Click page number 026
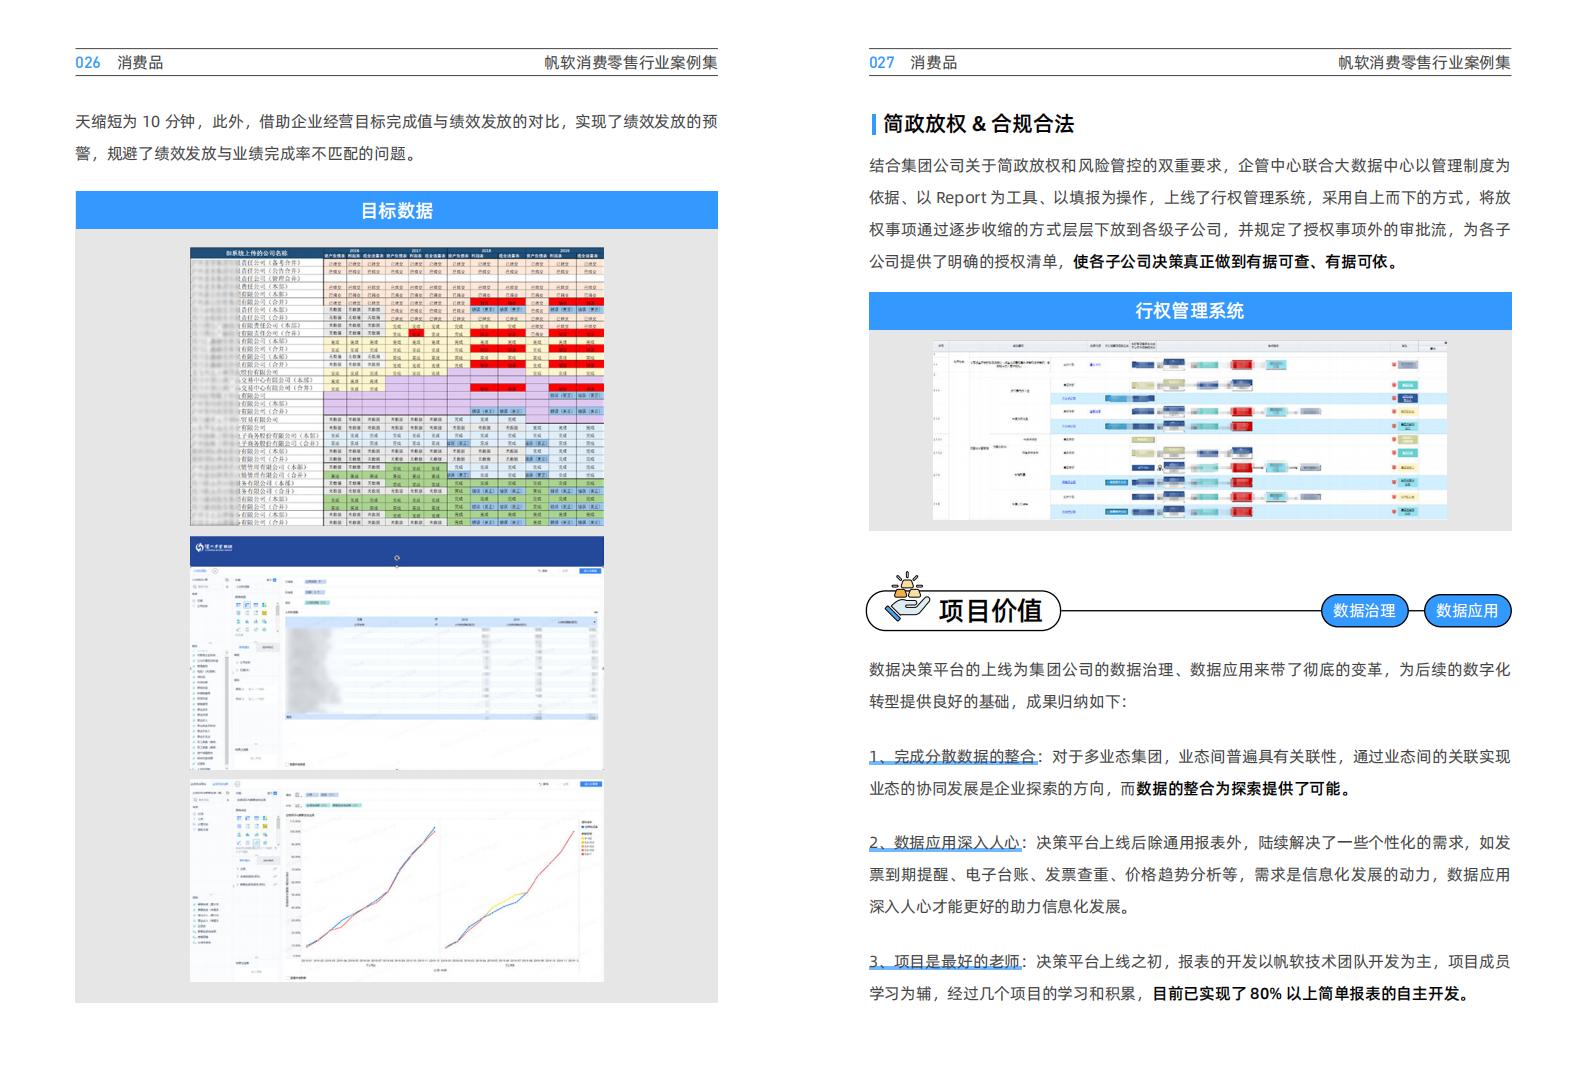Image resolution: width=1587 pixels, height=1077 pixels. point(88,62)
